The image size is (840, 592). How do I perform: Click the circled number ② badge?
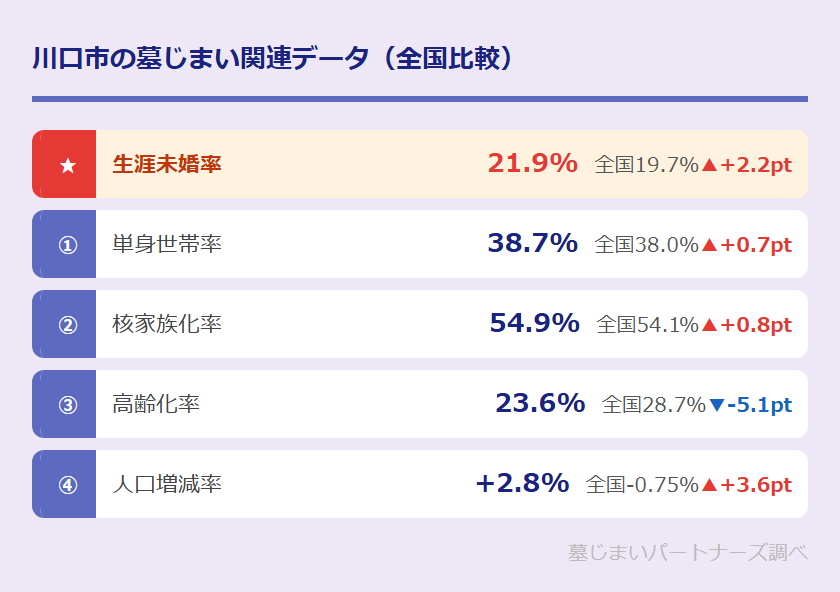[x=67, y=325]
